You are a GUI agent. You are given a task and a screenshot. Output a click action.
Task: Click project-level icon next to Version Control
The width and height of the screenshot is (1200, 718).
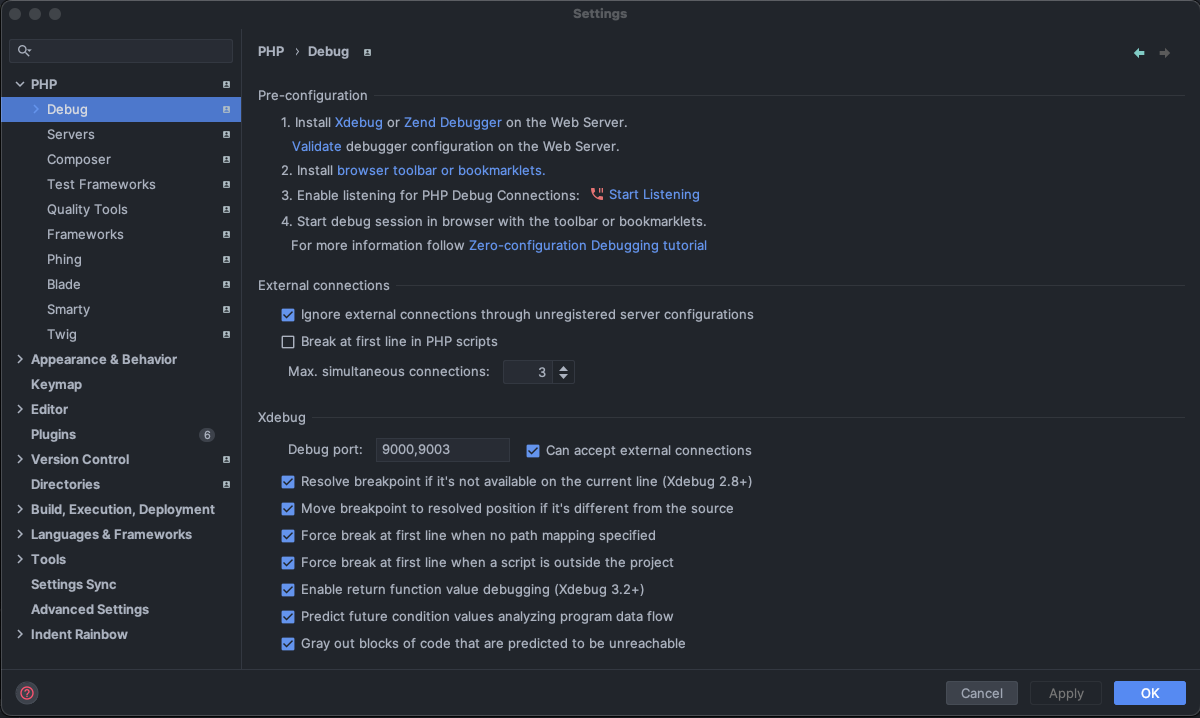click(226, 460)
